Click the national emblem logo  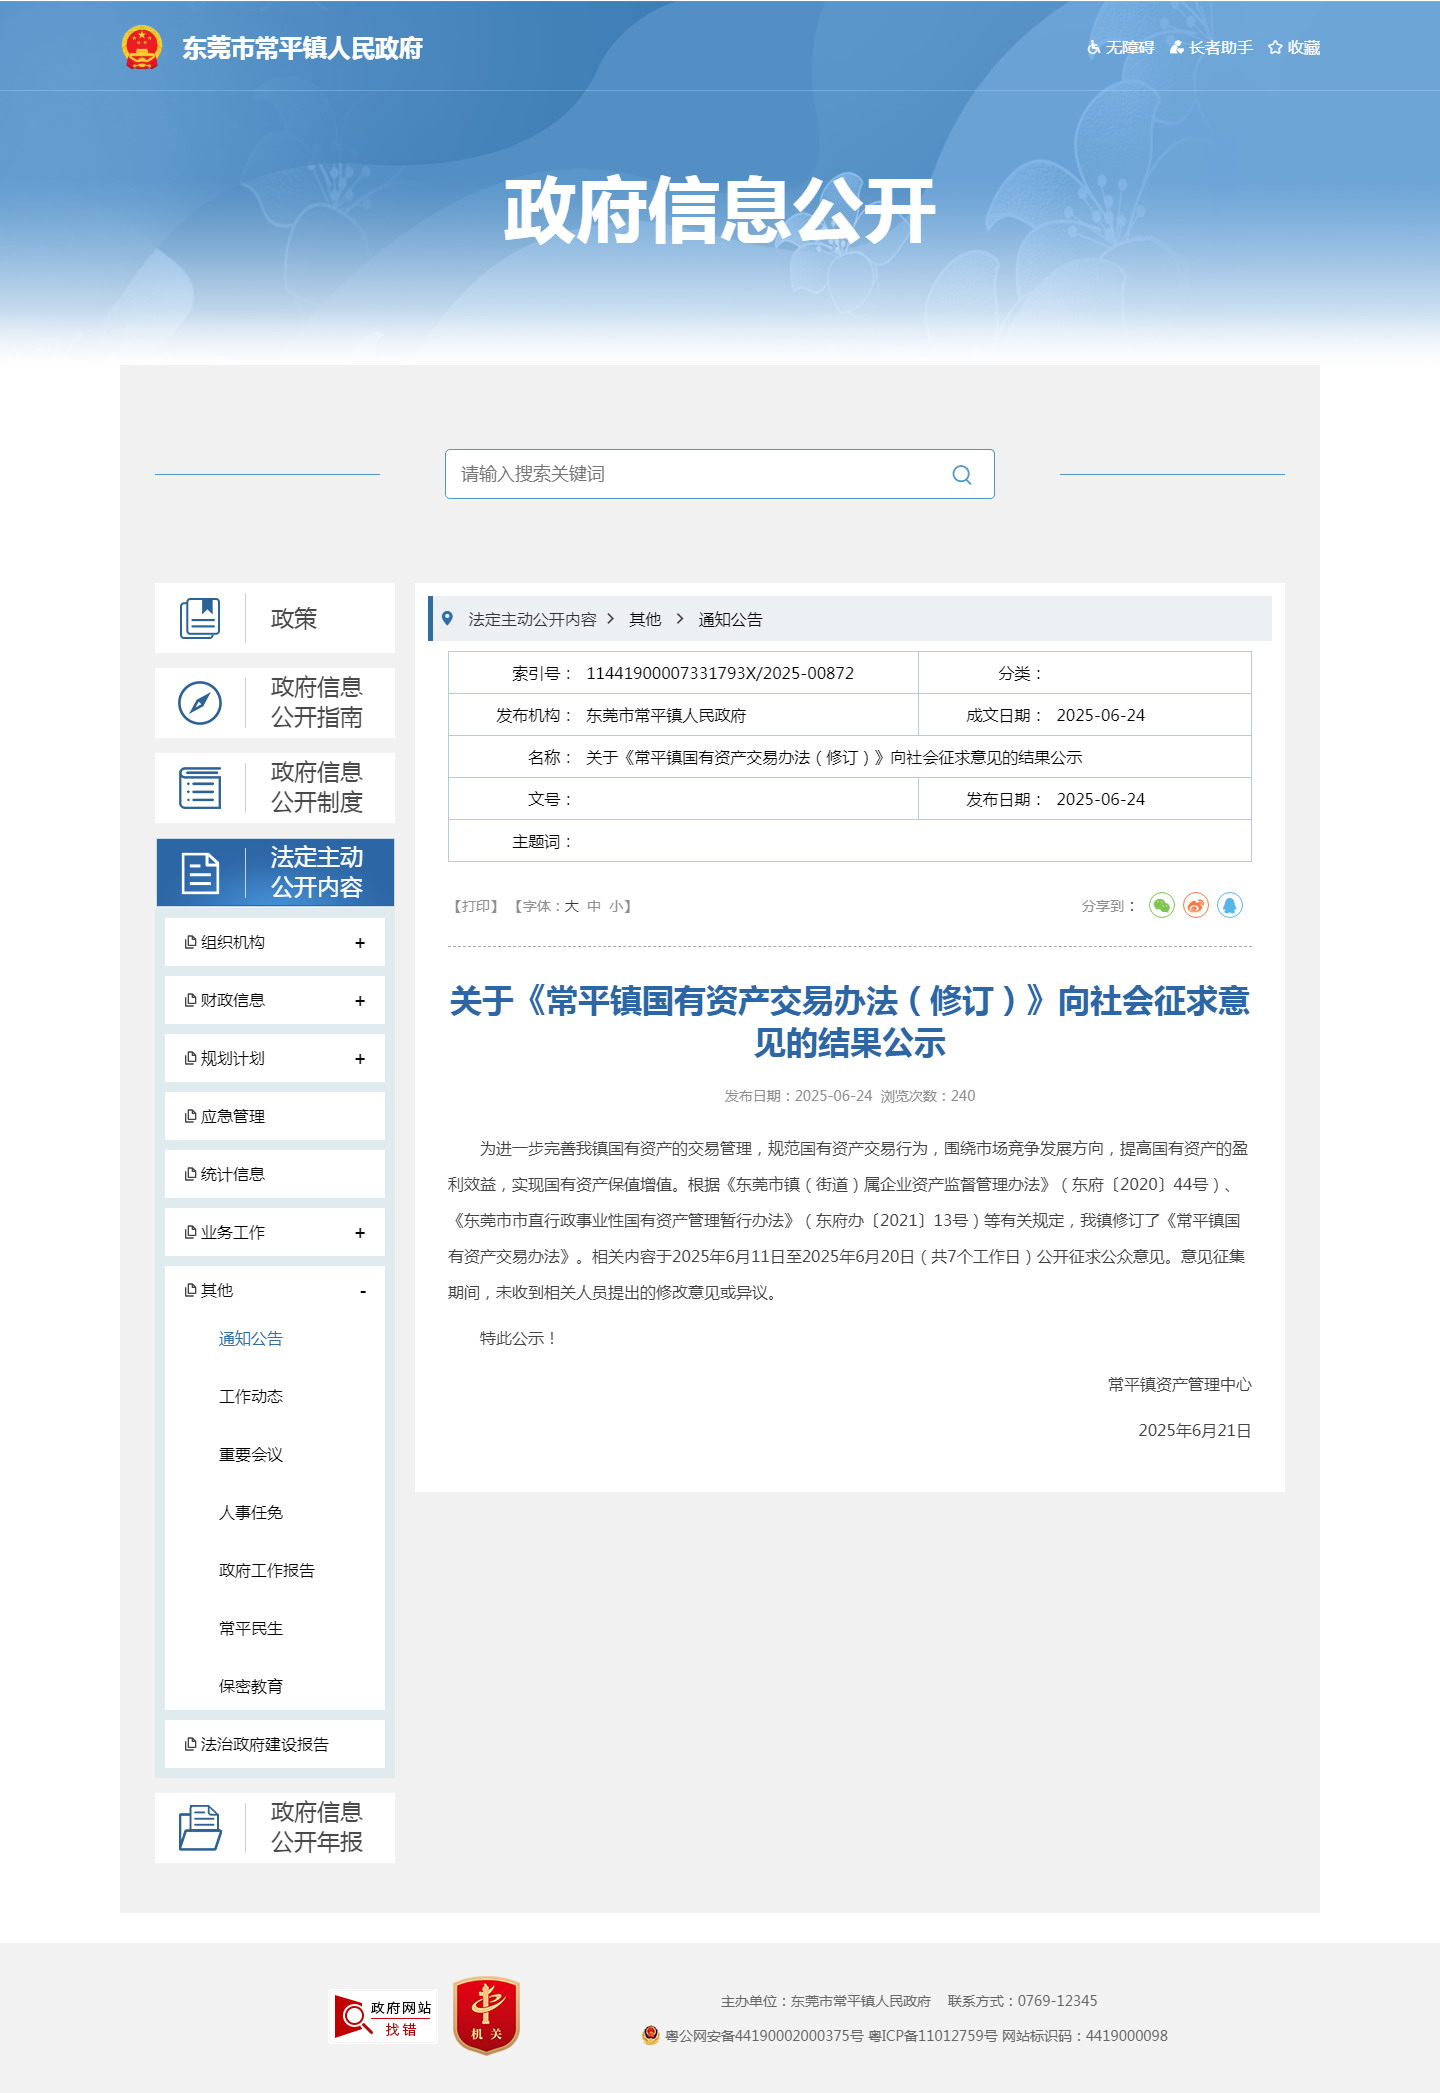142,47
